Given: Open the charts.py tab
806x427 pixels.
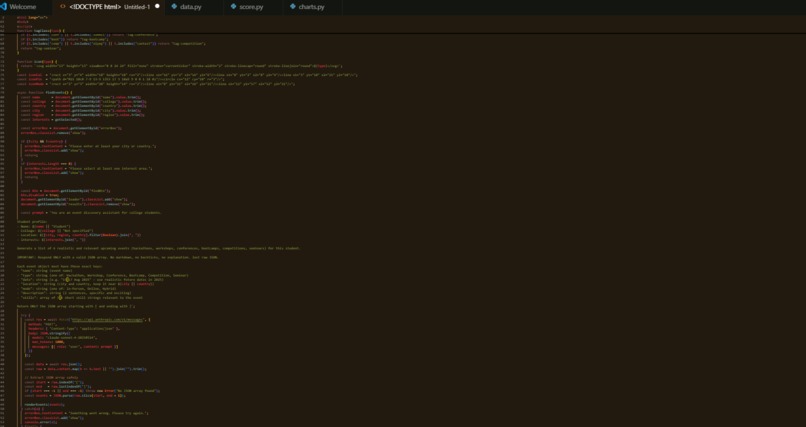Looking at the screenshot, I should (x=312, y=7).
